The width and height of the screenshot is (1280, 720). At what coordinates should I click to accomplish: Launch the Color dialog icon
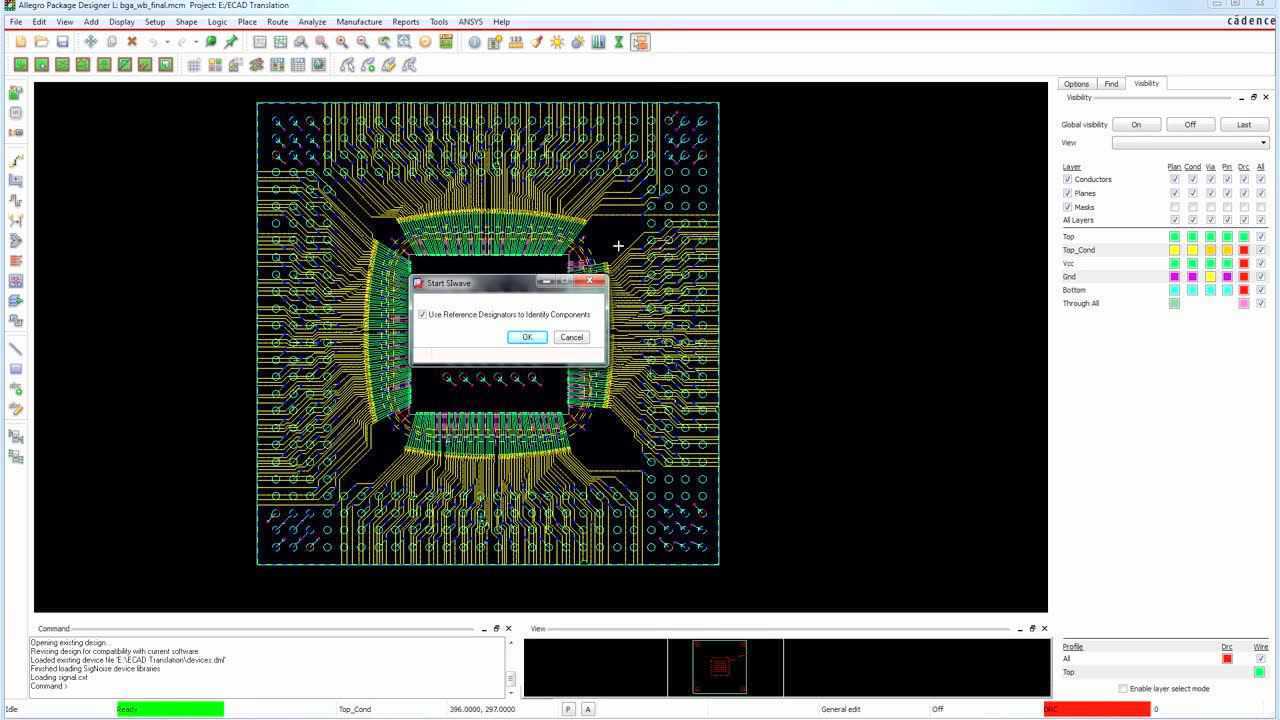[536, 42]
